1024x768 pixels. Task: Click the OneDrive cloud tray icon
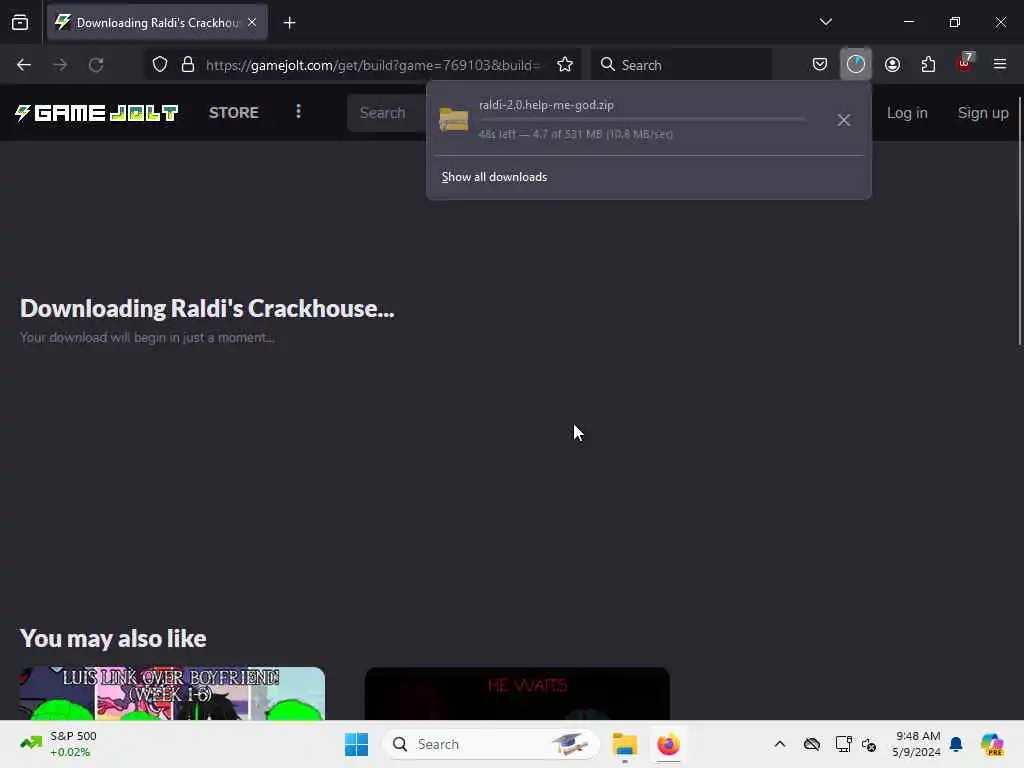coord(812,744)
